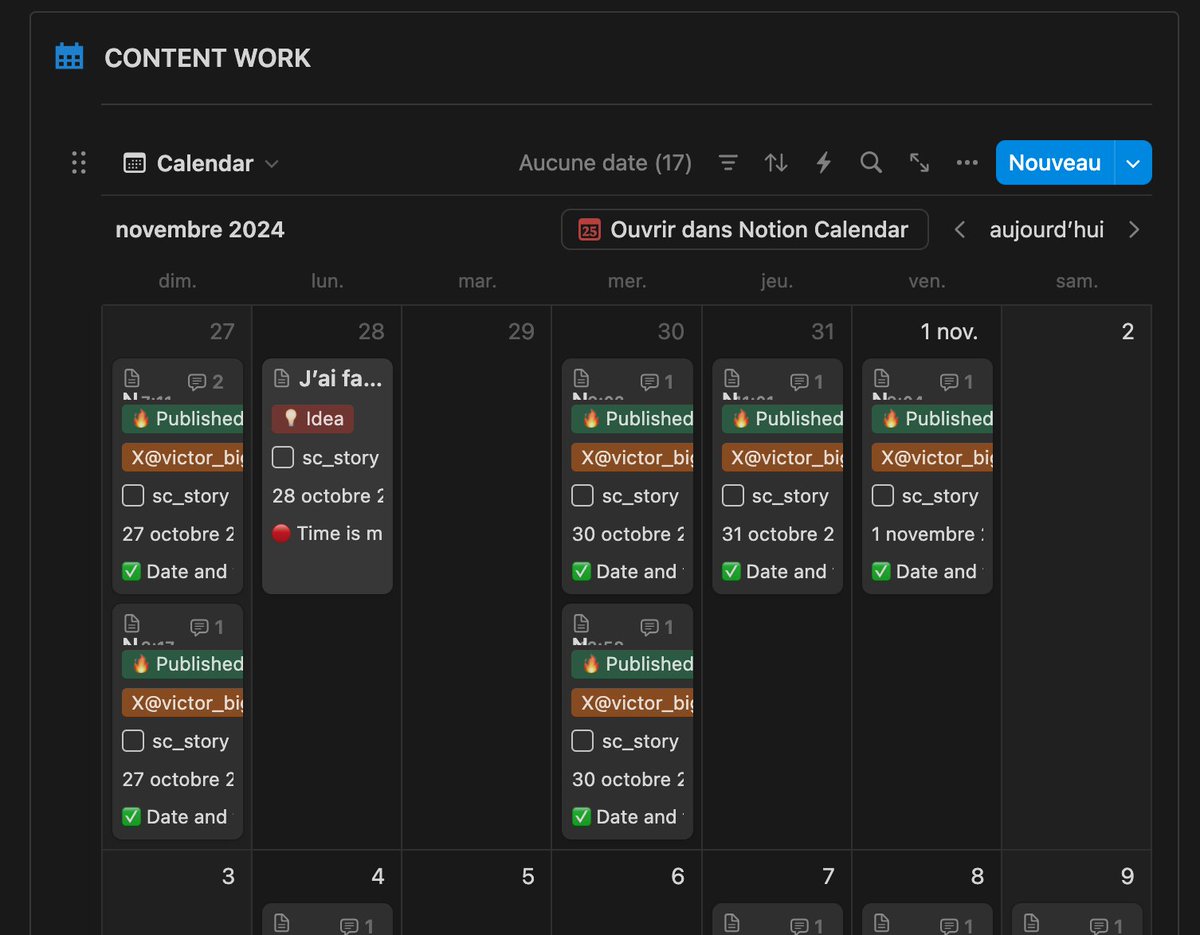
Task: Open the J'ai fa... card title
Action: click(x=340, y=379)
